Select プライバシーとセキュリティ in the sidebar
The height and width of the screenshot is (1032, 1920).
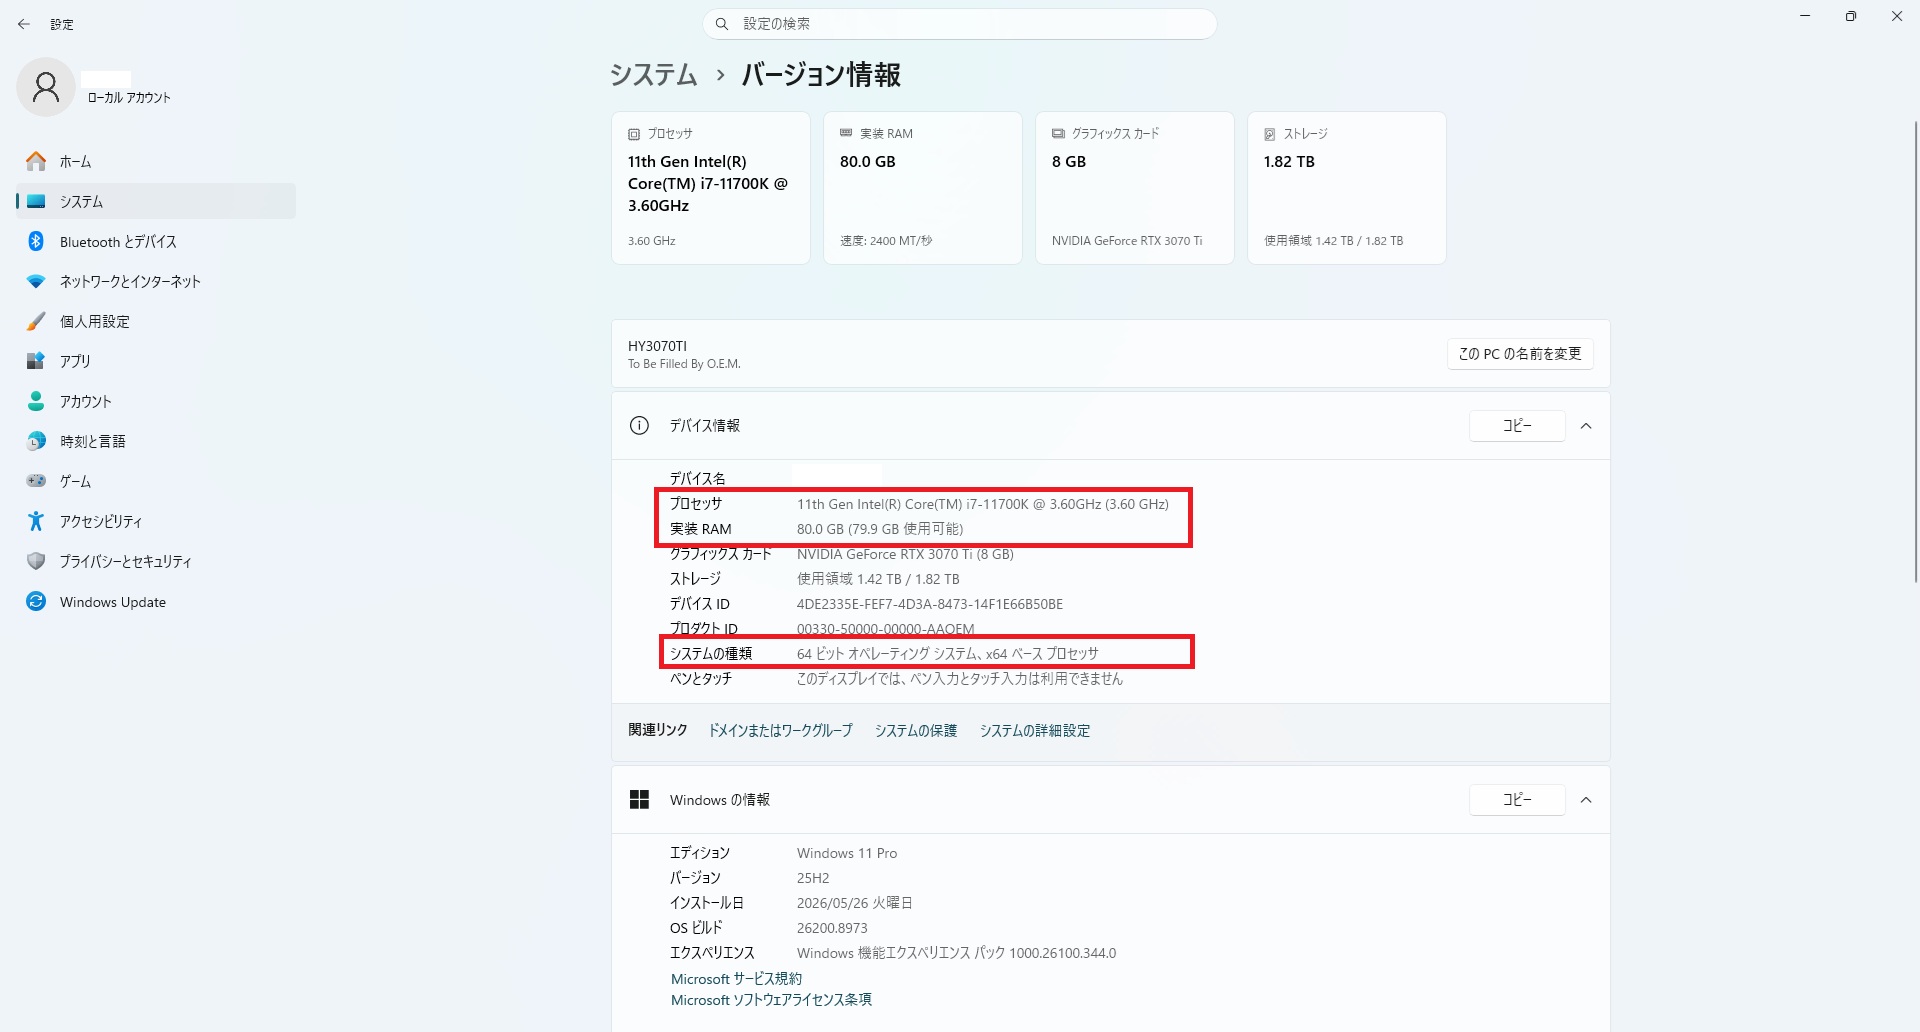pyautogui.click(x=156, y=561)
